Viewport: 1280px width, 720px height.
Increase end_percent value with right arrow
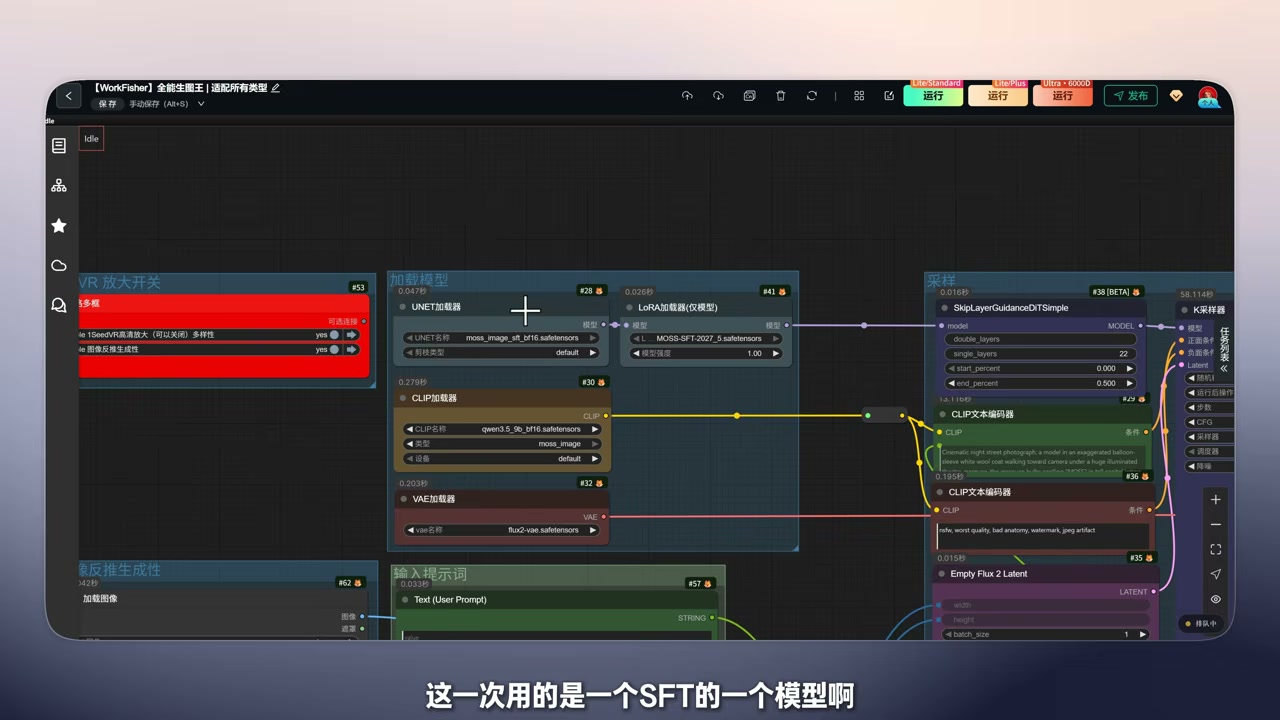(1130, 383)
